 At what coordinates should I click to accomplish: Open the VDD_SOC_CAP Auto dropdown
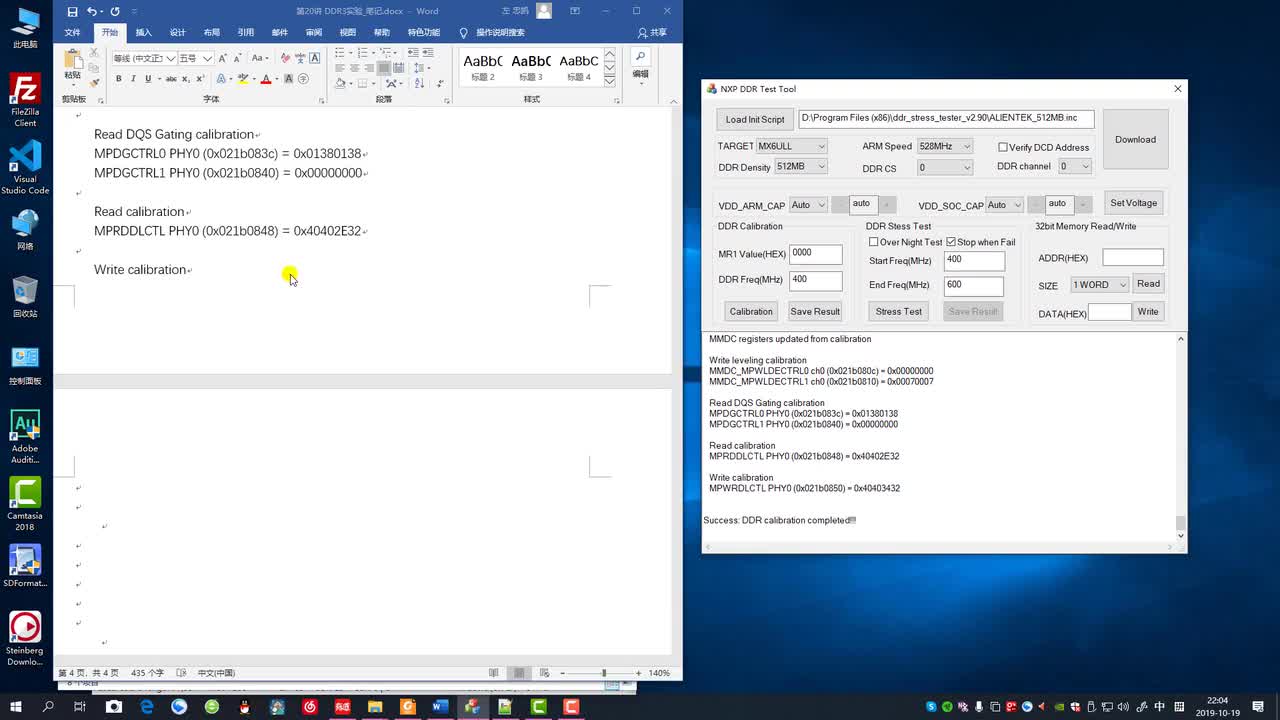point(1004,205)
